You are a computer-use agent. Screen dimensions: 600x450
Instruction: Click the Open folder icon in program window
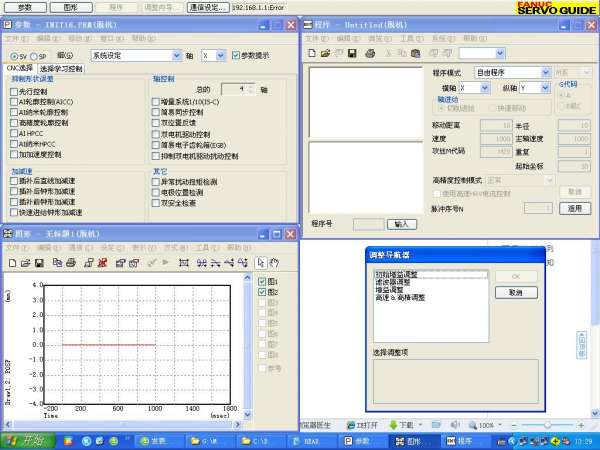[326, 53]
